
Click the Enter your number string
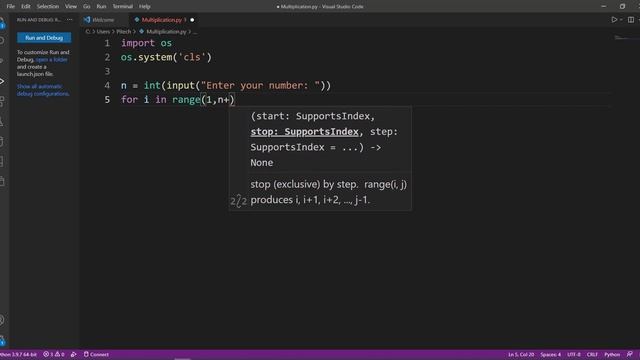click(x=260, y=85)
